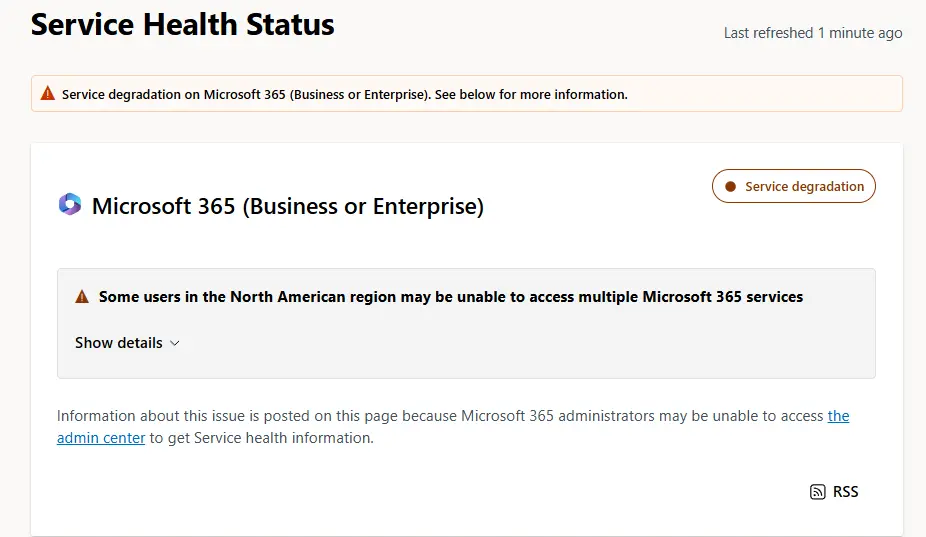Click "to get Service health information" sentence ending
The height and width of the screenshot is (537, 926).
tap(261, 438)
